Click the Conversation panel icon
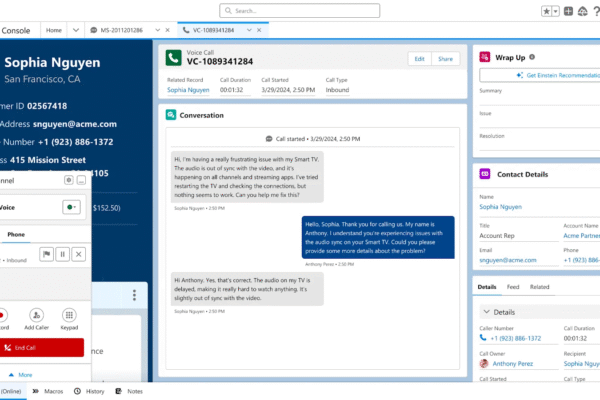This screenshot has height=400, width=600. [171, 115]
